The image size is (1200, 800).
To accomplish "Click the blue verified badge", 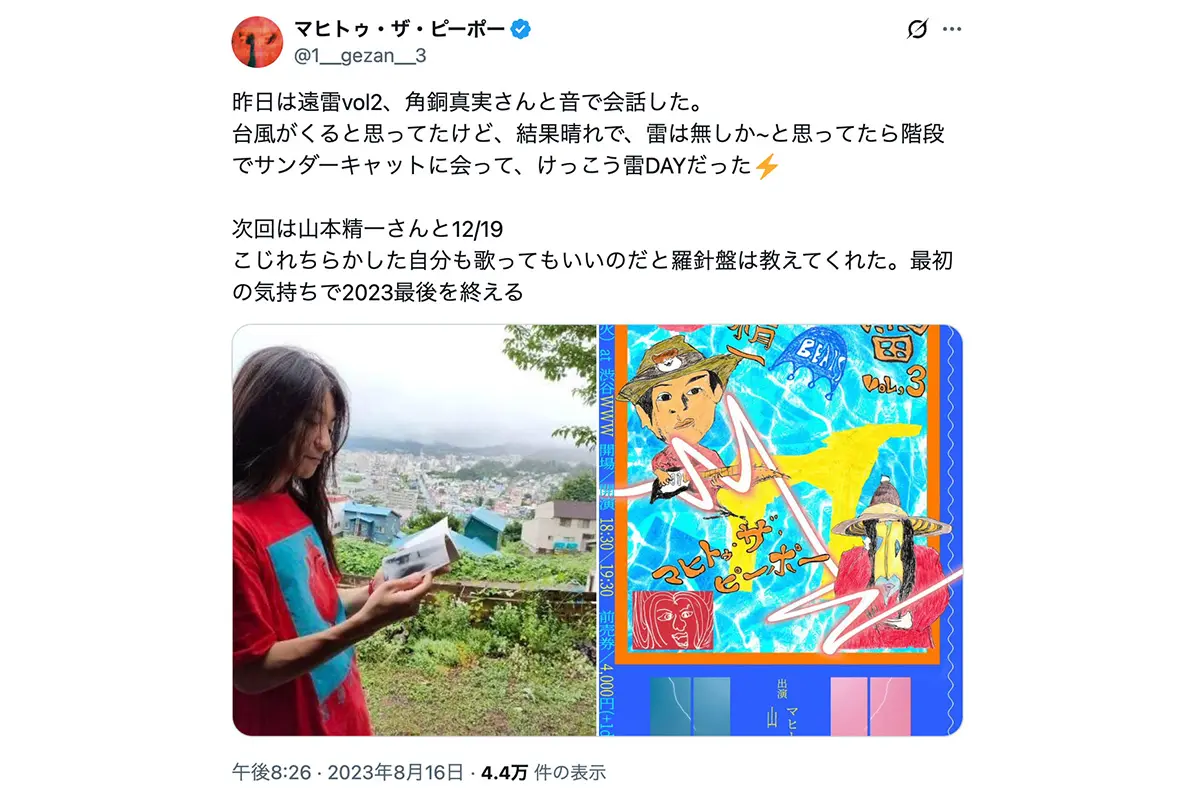I will tap(521, 29).
